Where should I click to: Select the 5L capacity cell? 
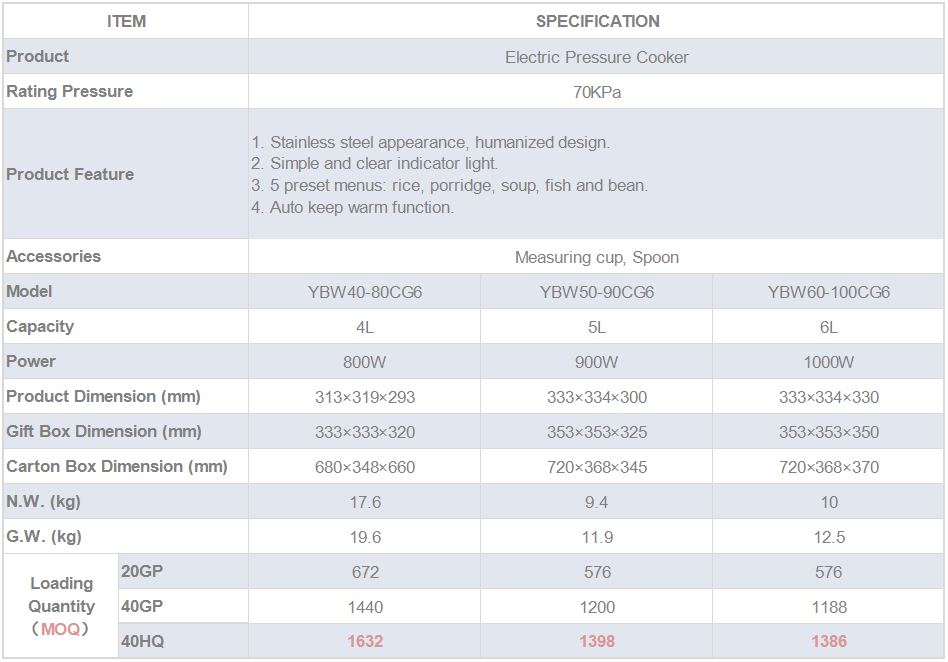pos(597,327)
